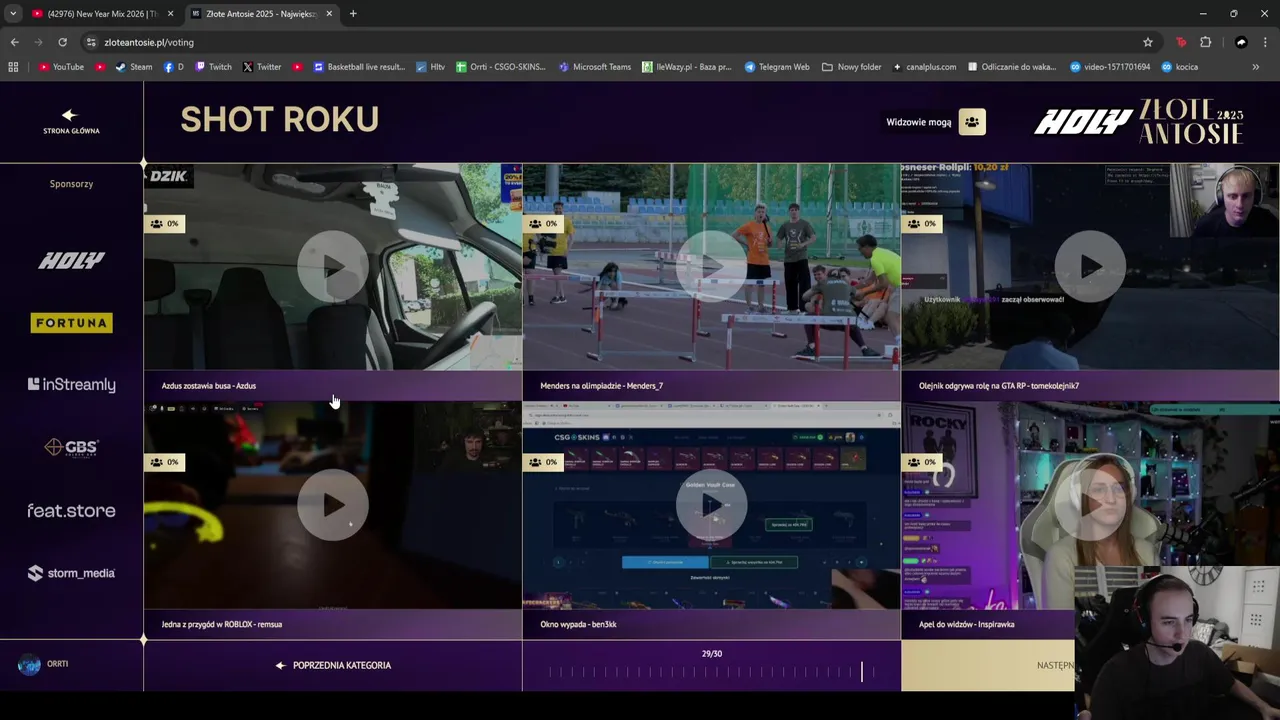1280x720 pixels.
Task: Go to Poprzednia Kategoria
Action: pyautogui.click(x=333, y=665)
